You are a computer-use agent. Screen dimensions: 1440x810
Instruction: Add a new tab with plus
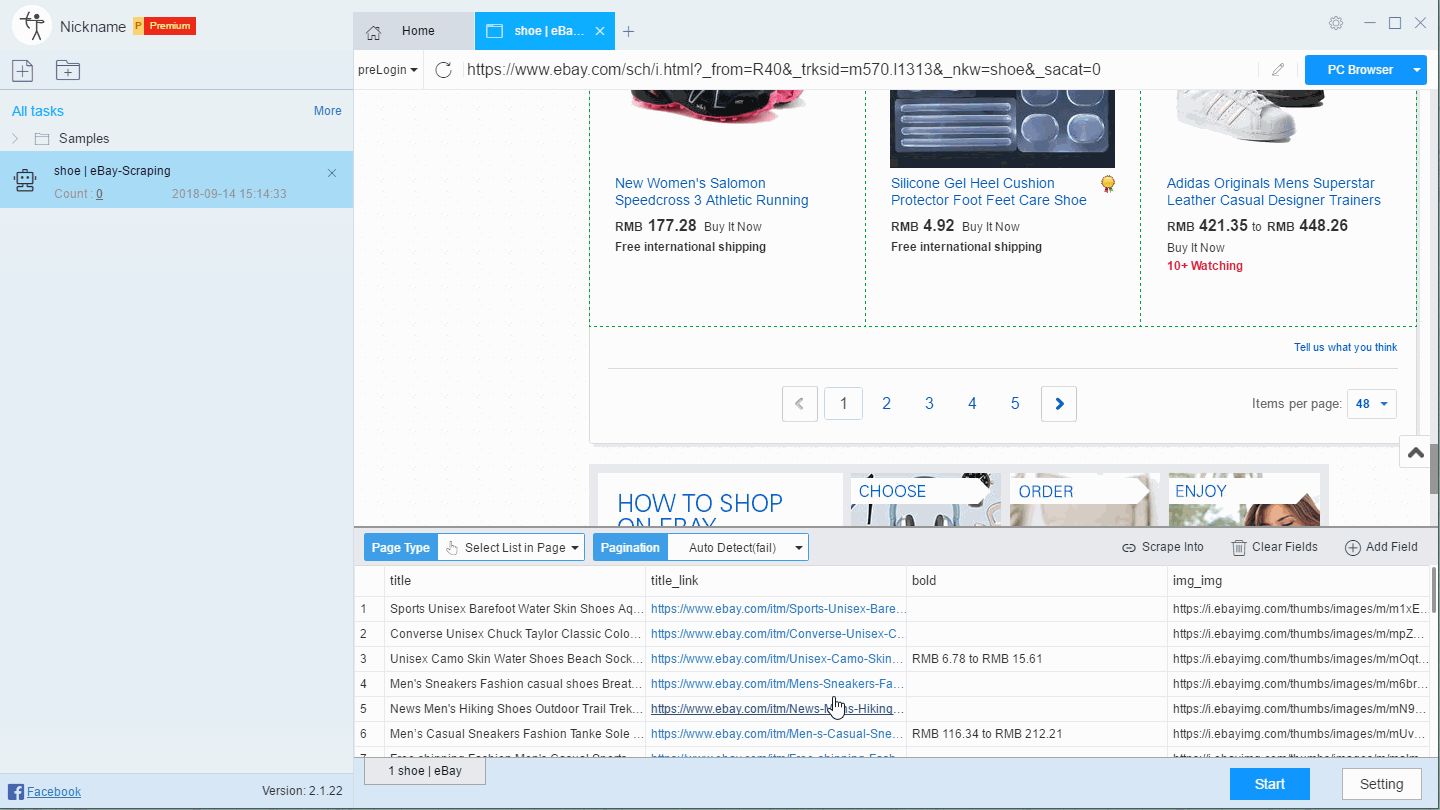click(x=628, y=31)
